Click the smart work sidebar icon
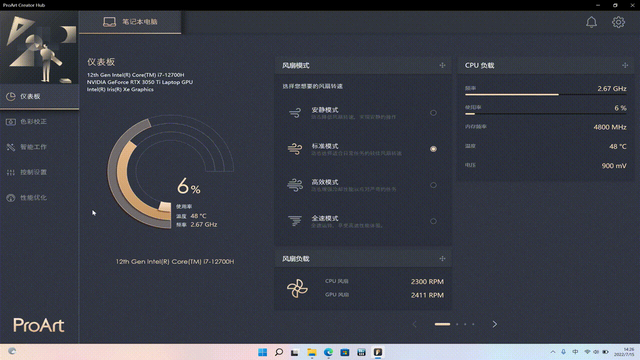640x360 pixels. pos(11,147)
